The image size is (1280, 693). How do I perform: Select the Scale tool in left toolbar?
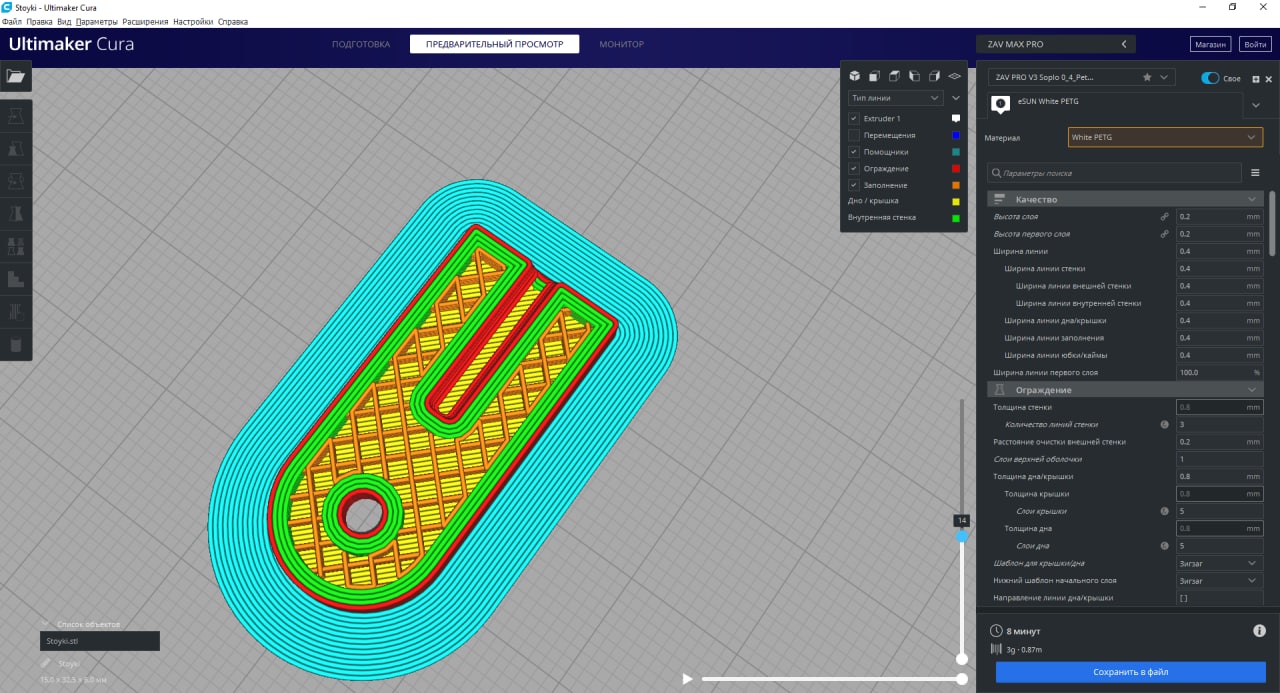point(16,148)
